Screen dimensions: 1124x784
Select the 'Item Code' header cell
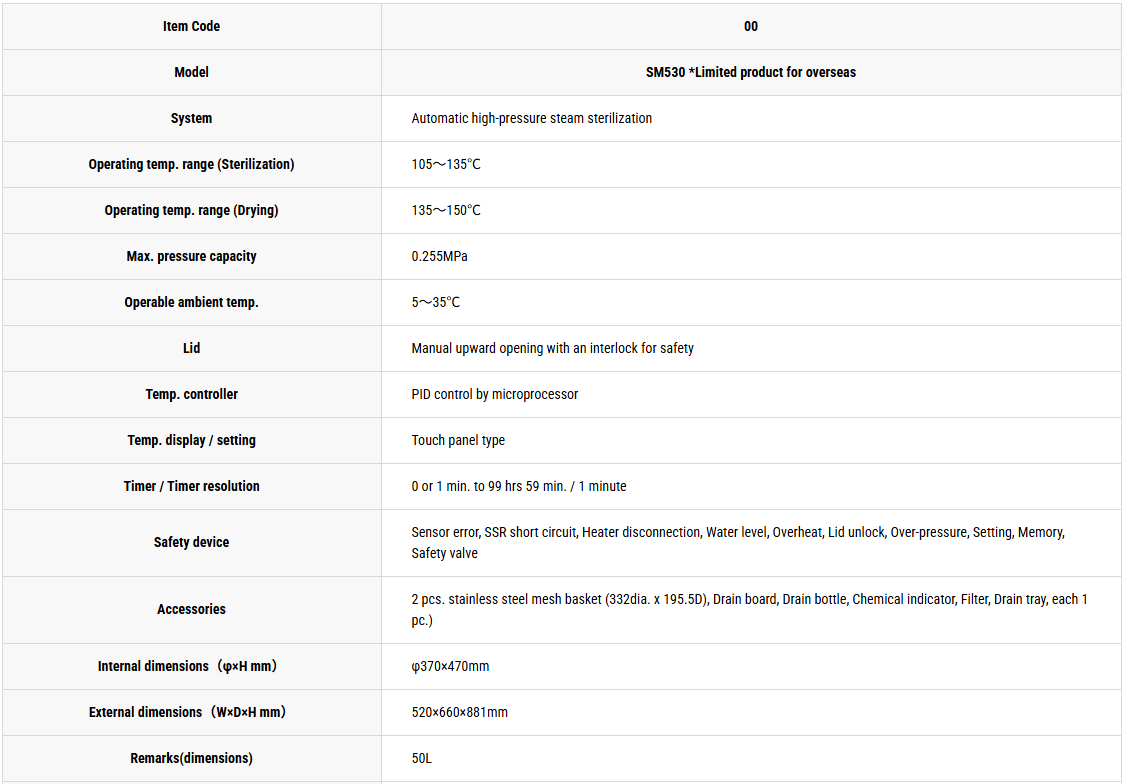click(x=191, y=27)
